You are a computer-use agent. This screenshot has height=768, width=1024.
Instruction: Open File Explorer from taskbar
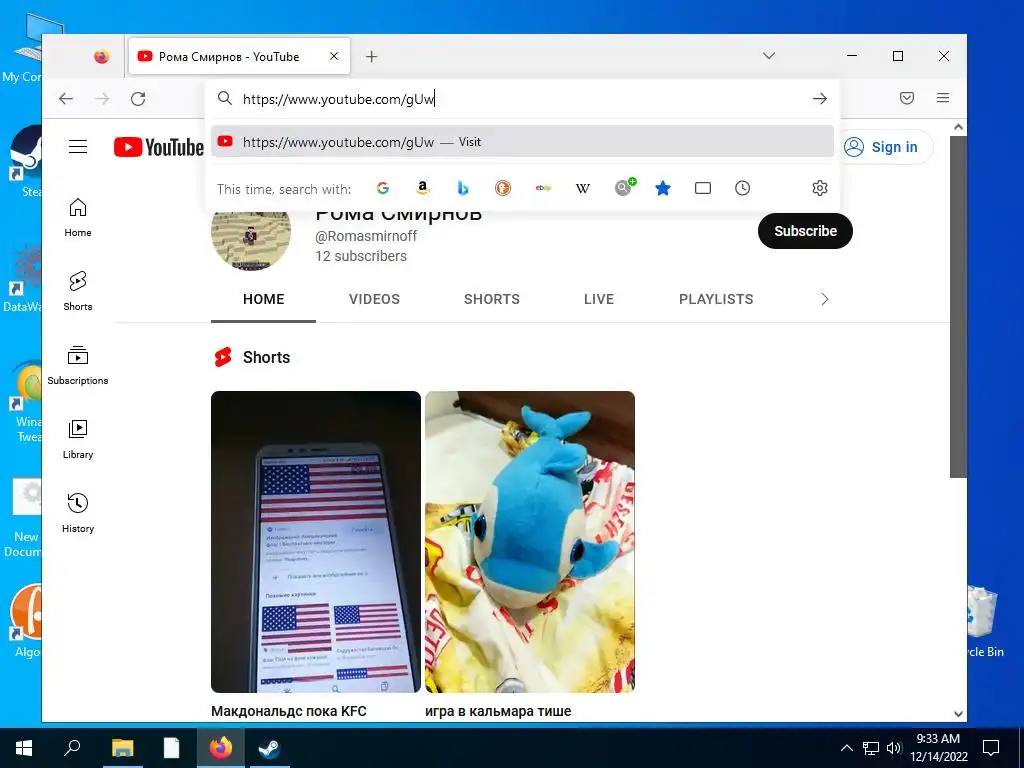click(122, 748)
